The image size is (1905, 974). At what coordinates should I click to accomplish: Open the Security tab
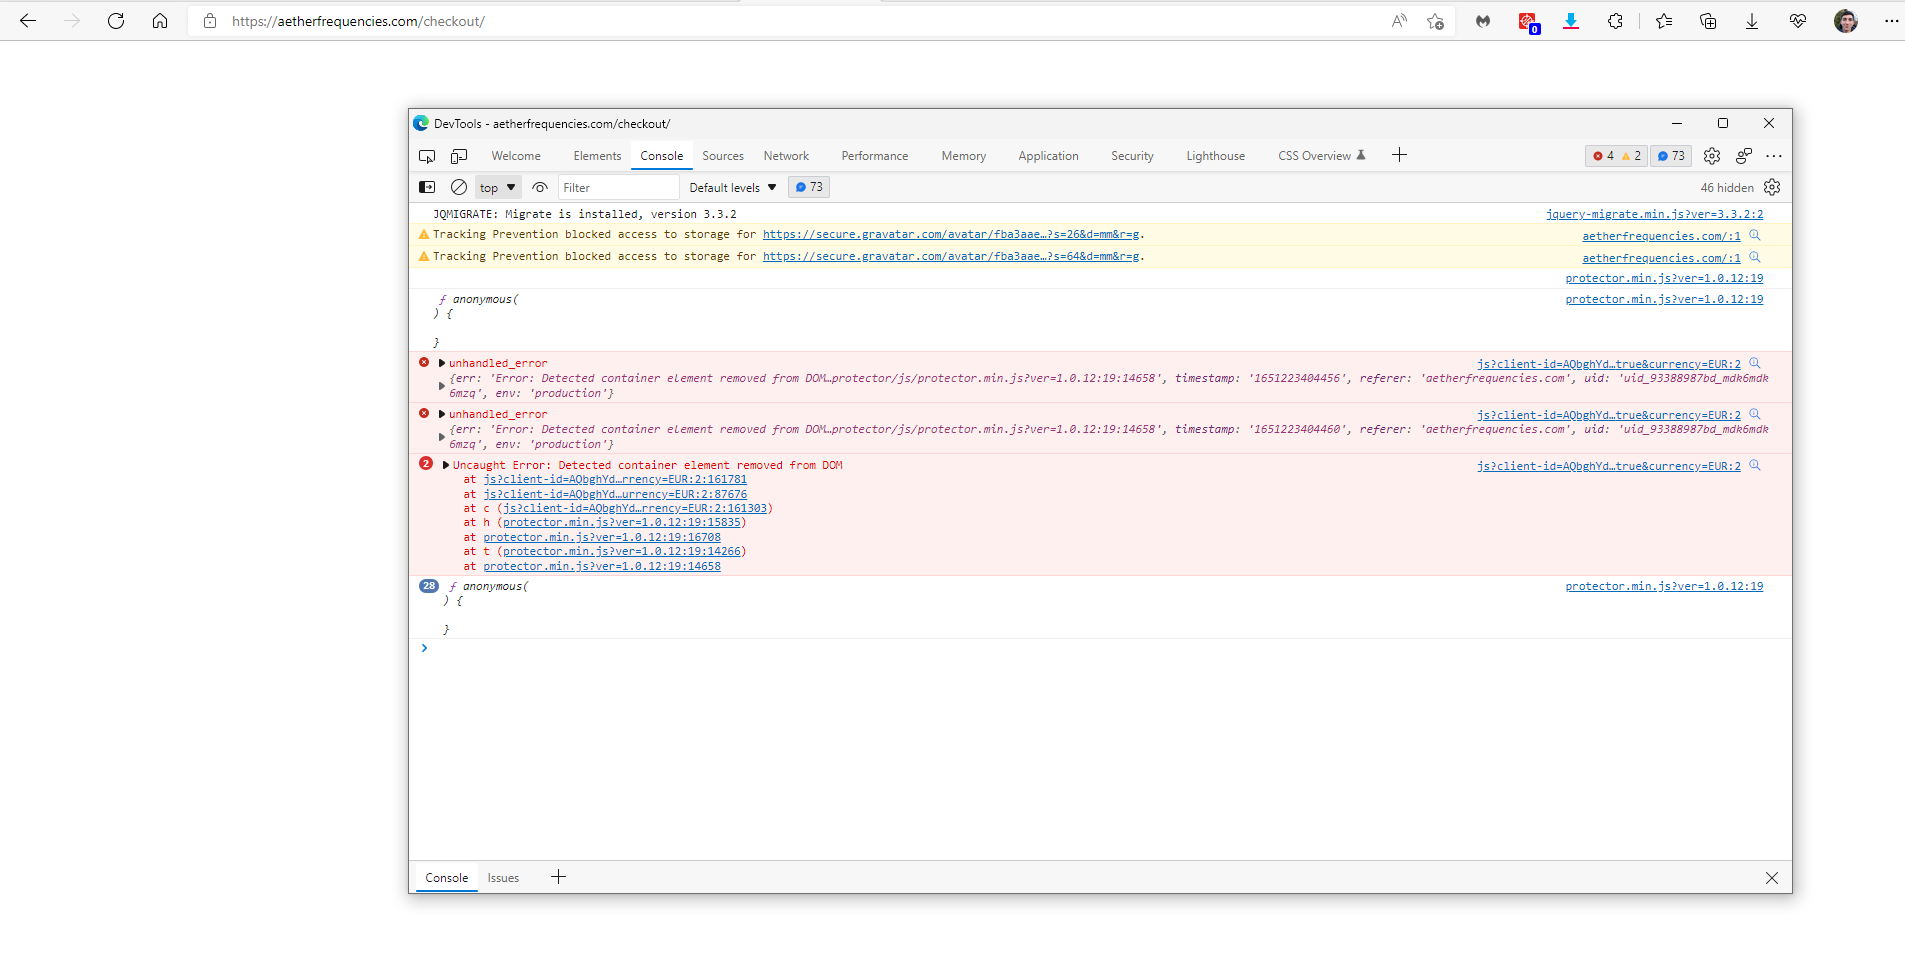click(1132, 156)
